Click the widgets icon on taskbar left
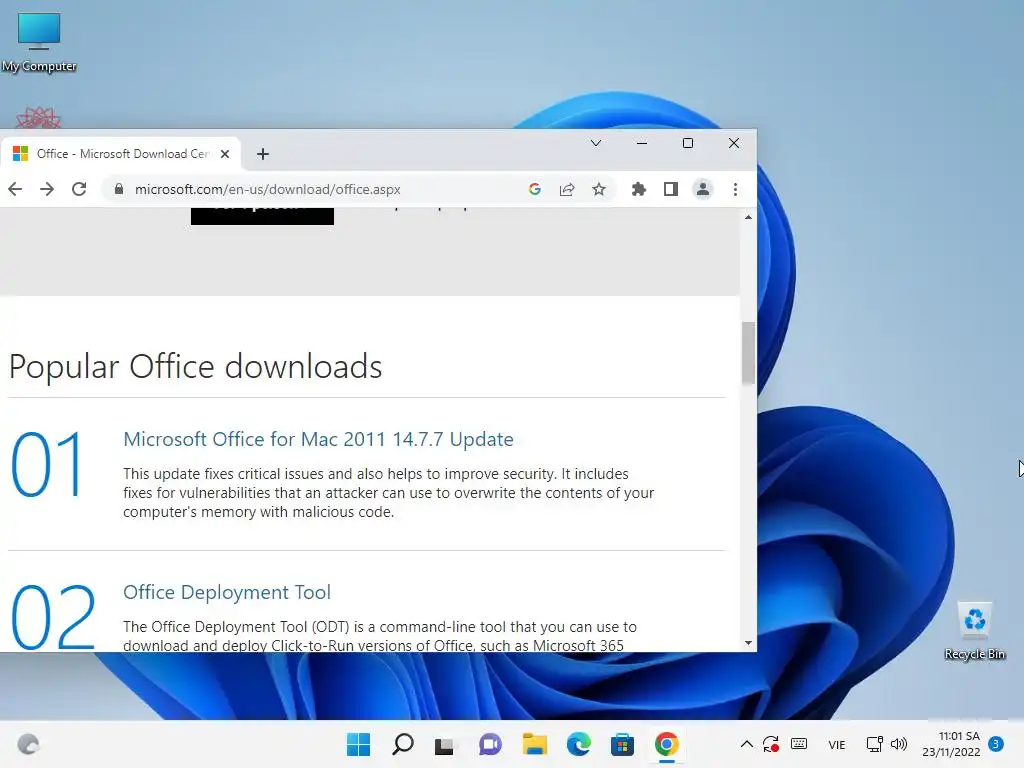The height and width of the screenshot is (768, 1024). click(28, 744)
